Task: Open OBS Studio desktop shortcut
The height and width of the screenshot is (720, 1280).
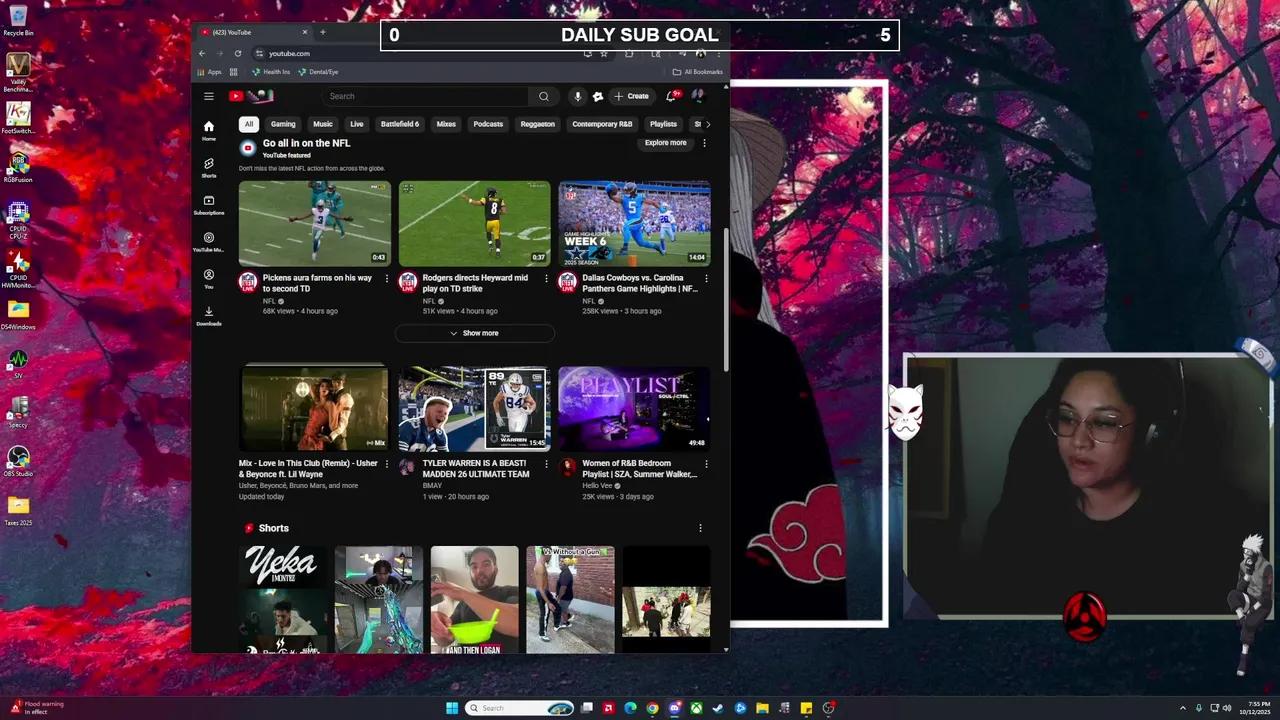Action: point(18,462)
